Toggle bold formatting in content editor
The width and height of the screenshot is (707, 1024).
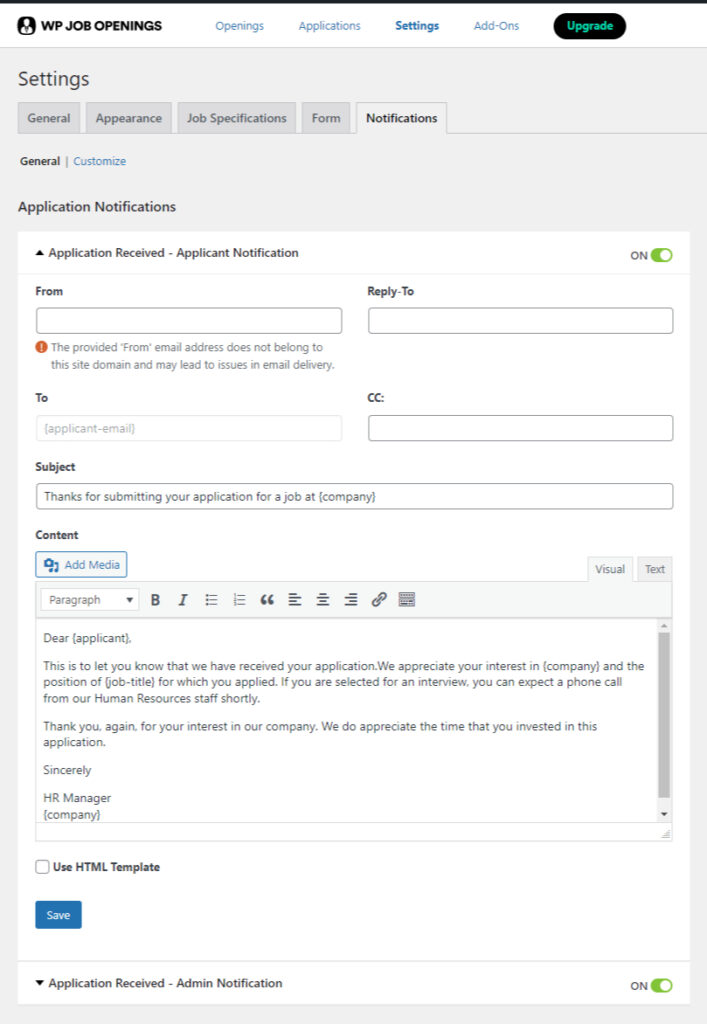click(155, 600)
